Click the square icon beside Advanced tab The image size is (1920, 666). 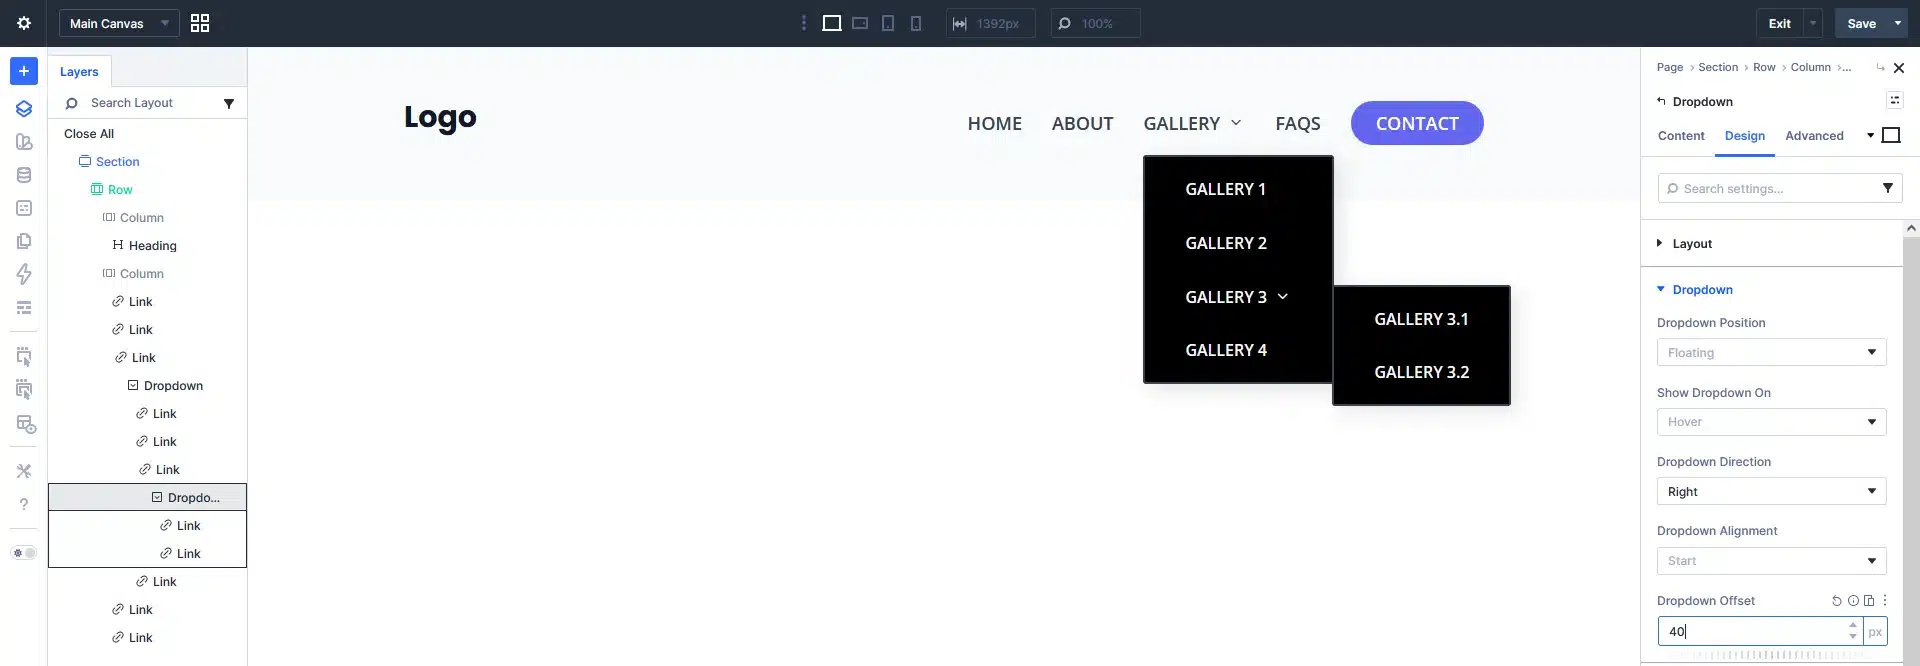pos(1891,135)
